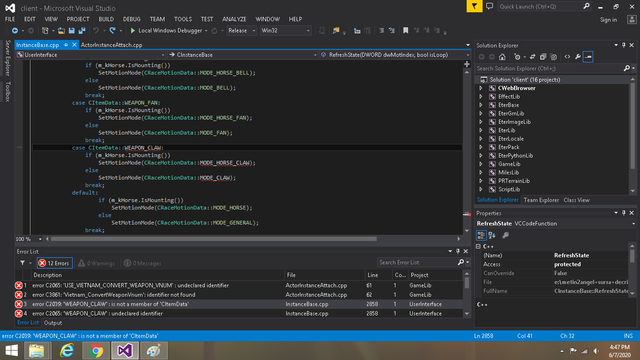Click the New Project toolbar icon

(45, 31)
